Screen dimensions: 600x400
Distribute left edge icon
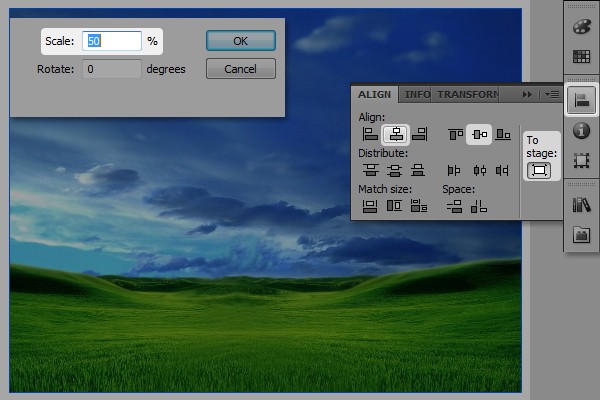pyautogui.click(x=454, y=170)
